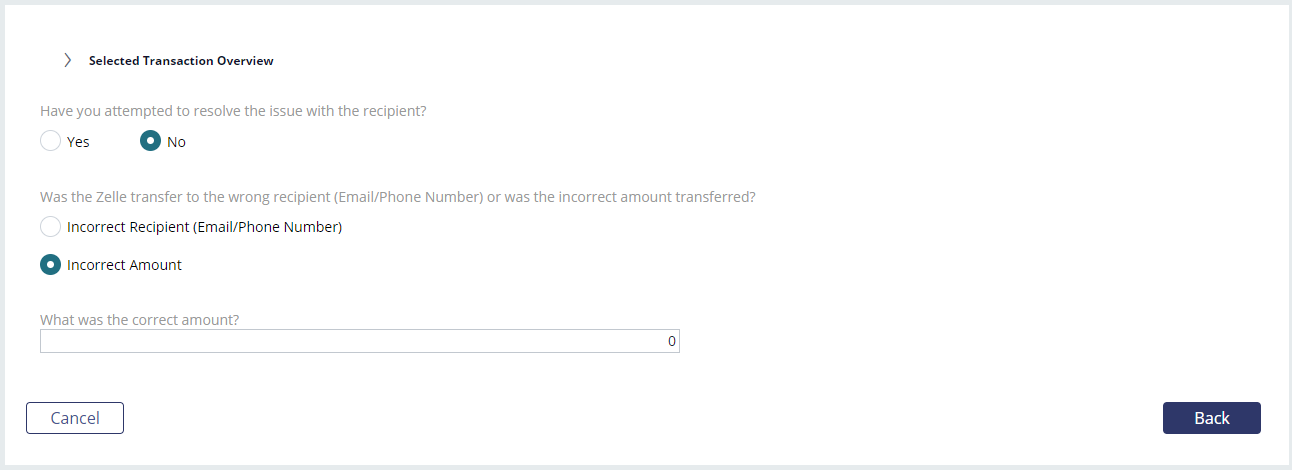Go to previous step with Back button
The width and height of the screenshot is (1292, 470).
(x=1212, y=418)
